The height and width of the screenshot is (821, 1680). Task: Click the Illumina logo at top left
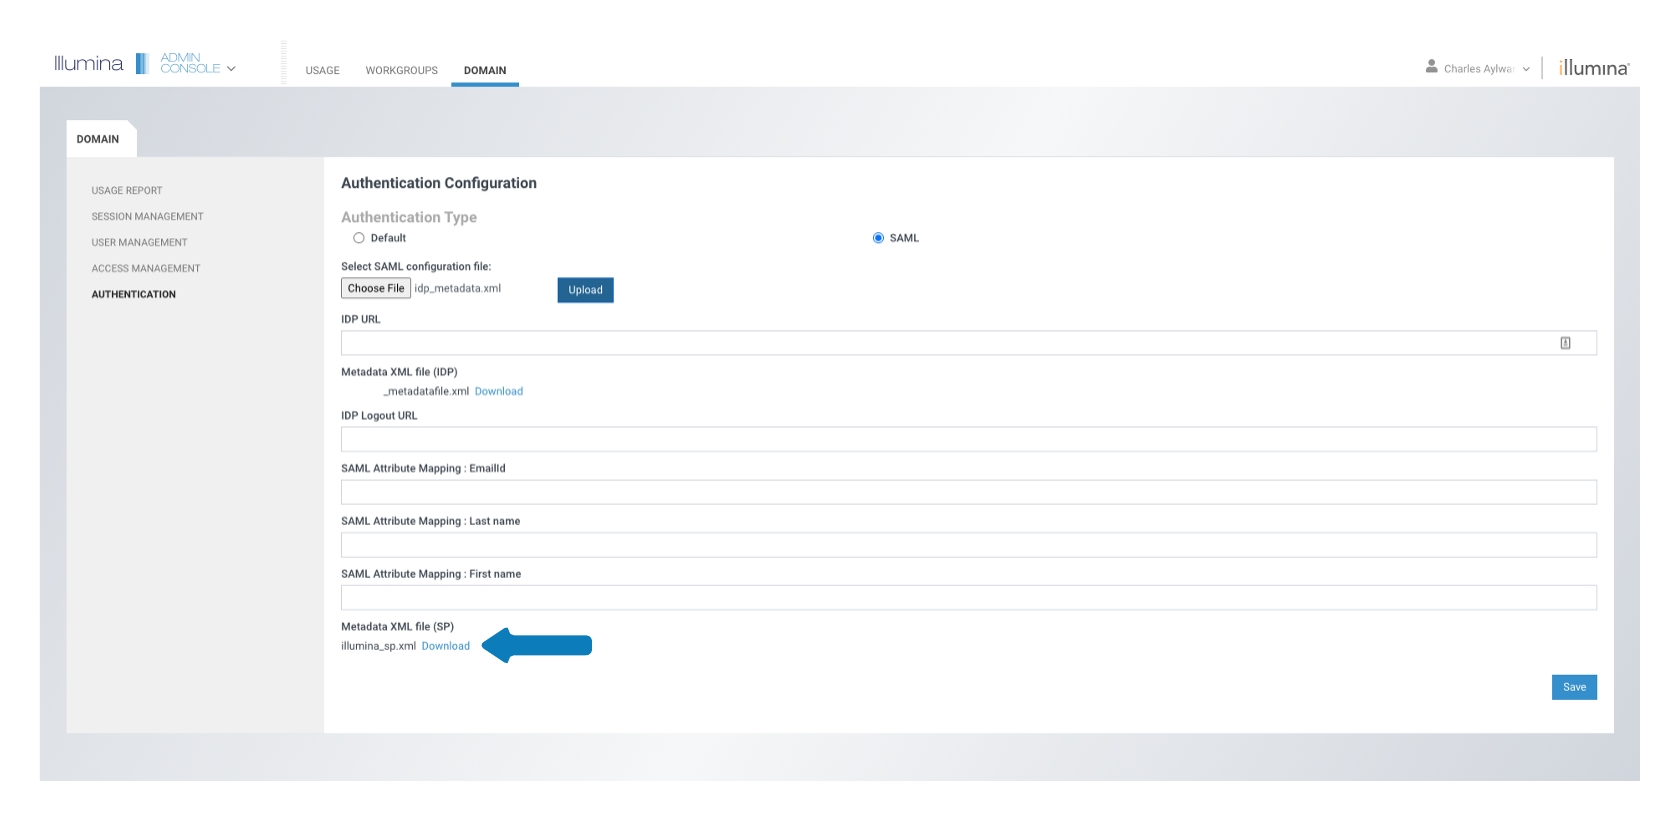point(88,64)
